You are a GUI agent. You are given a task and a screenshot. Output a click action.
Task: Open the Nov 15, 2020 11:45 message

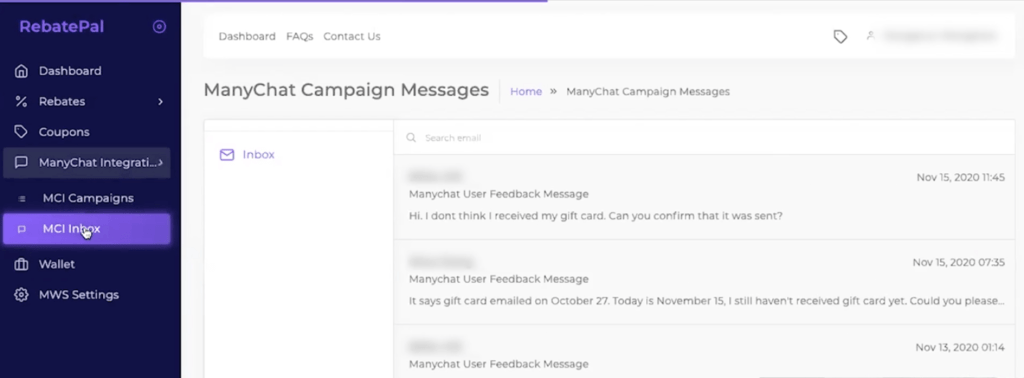704,197
